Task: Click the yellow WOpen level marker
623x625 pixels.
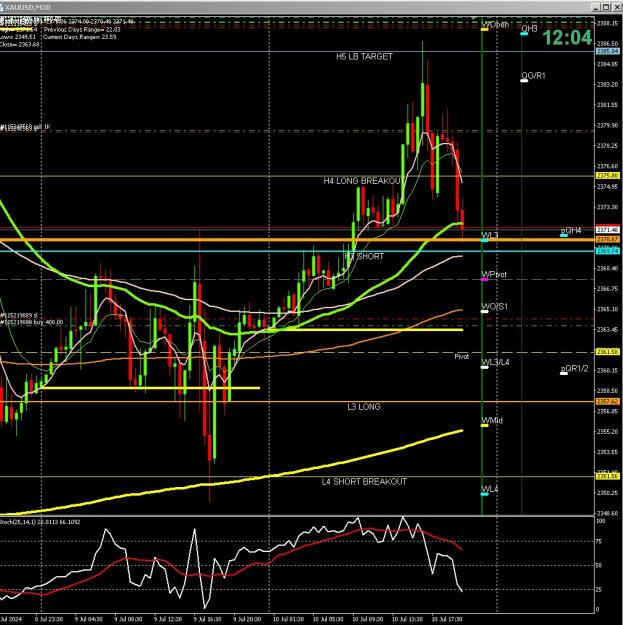Action: pyautogui.click(x=485, y=29)
